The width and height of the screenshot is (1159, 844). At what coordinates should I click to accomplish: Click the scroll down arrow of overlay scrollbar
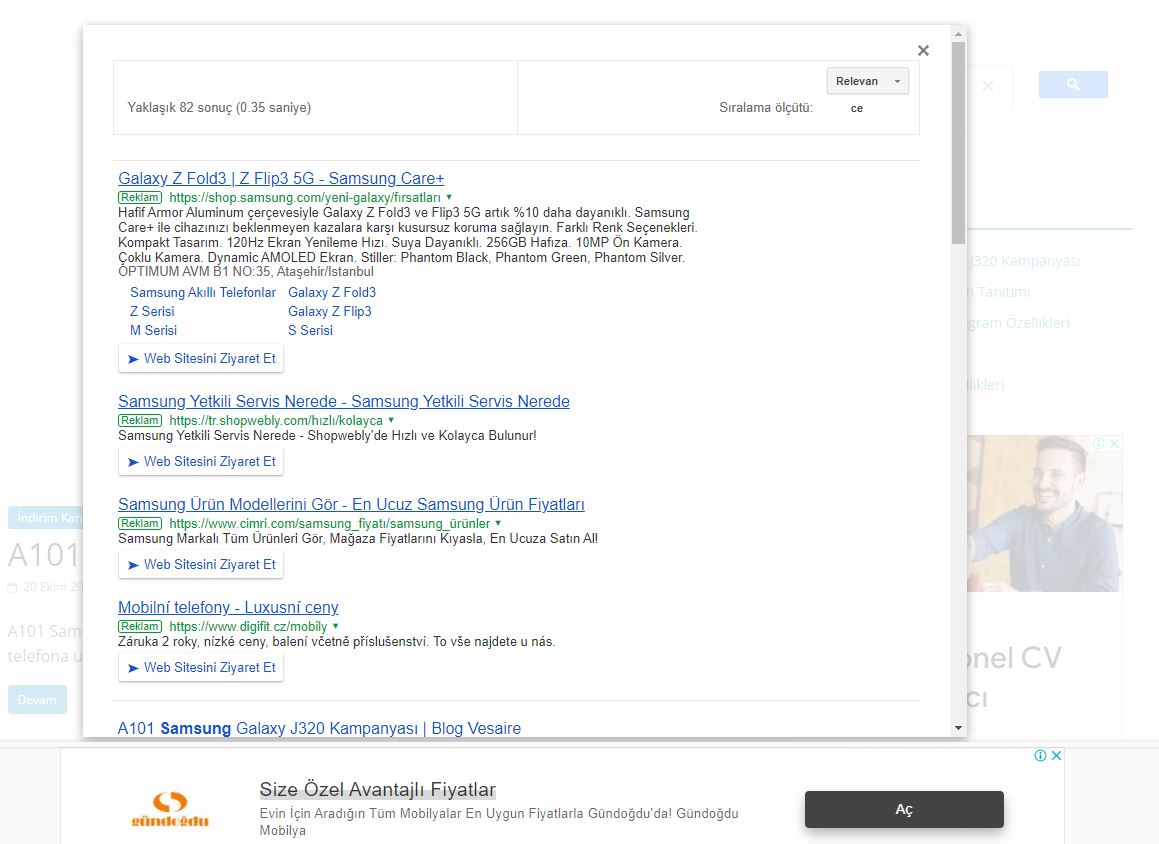tap(959, 728)
